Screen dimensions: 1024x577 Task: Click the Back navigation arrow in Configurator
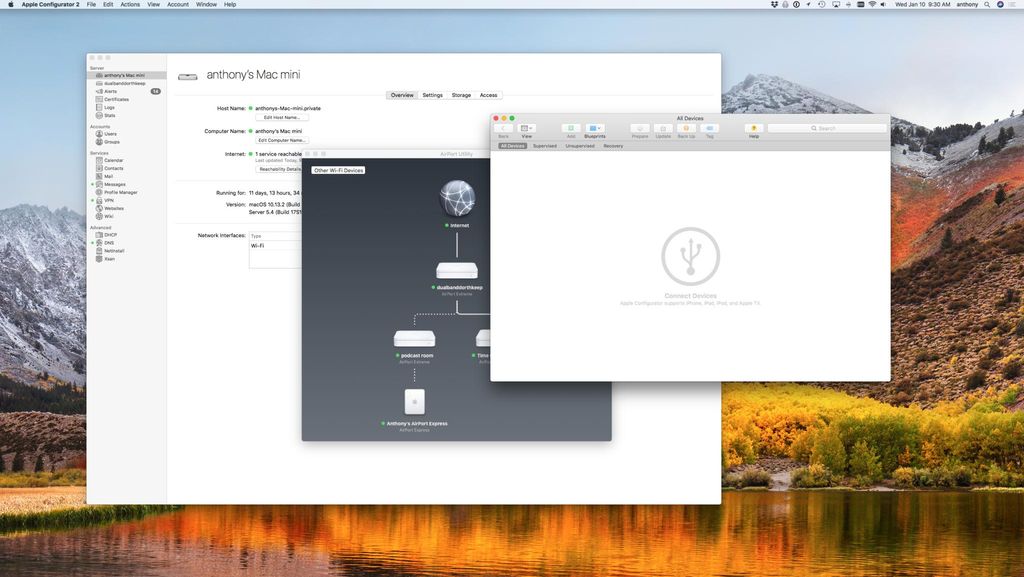tap(503, 128)
